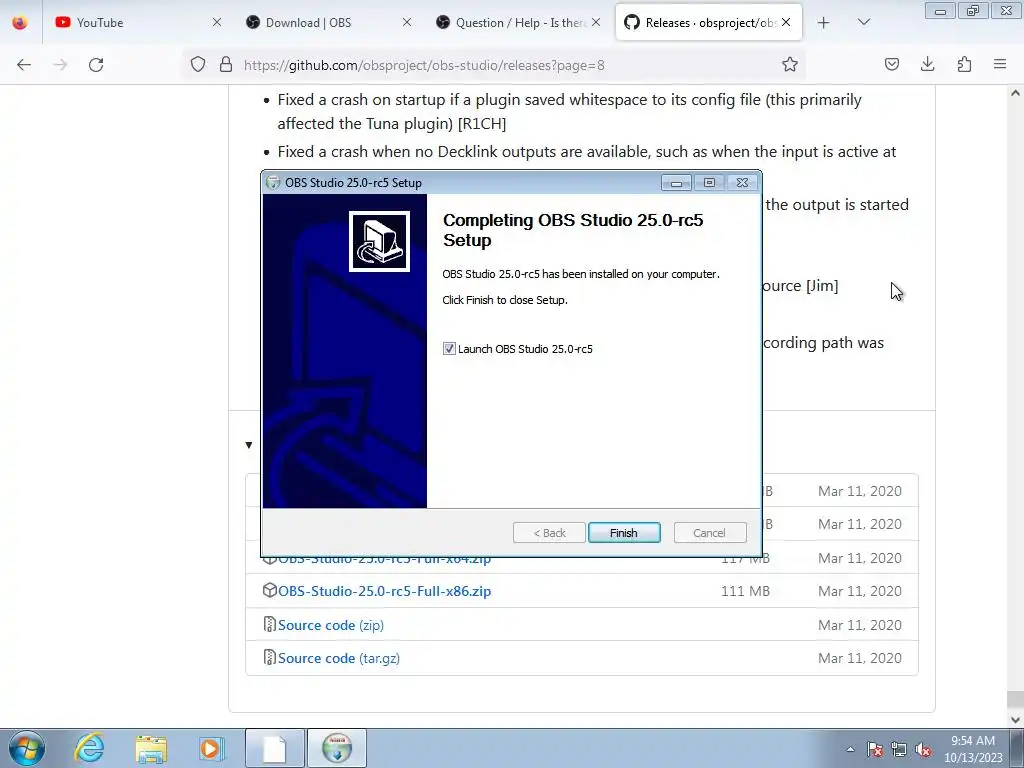Click the Firefox logo icon in tab bar
Screen dimensions: 1024x768
tap(20, 23)
